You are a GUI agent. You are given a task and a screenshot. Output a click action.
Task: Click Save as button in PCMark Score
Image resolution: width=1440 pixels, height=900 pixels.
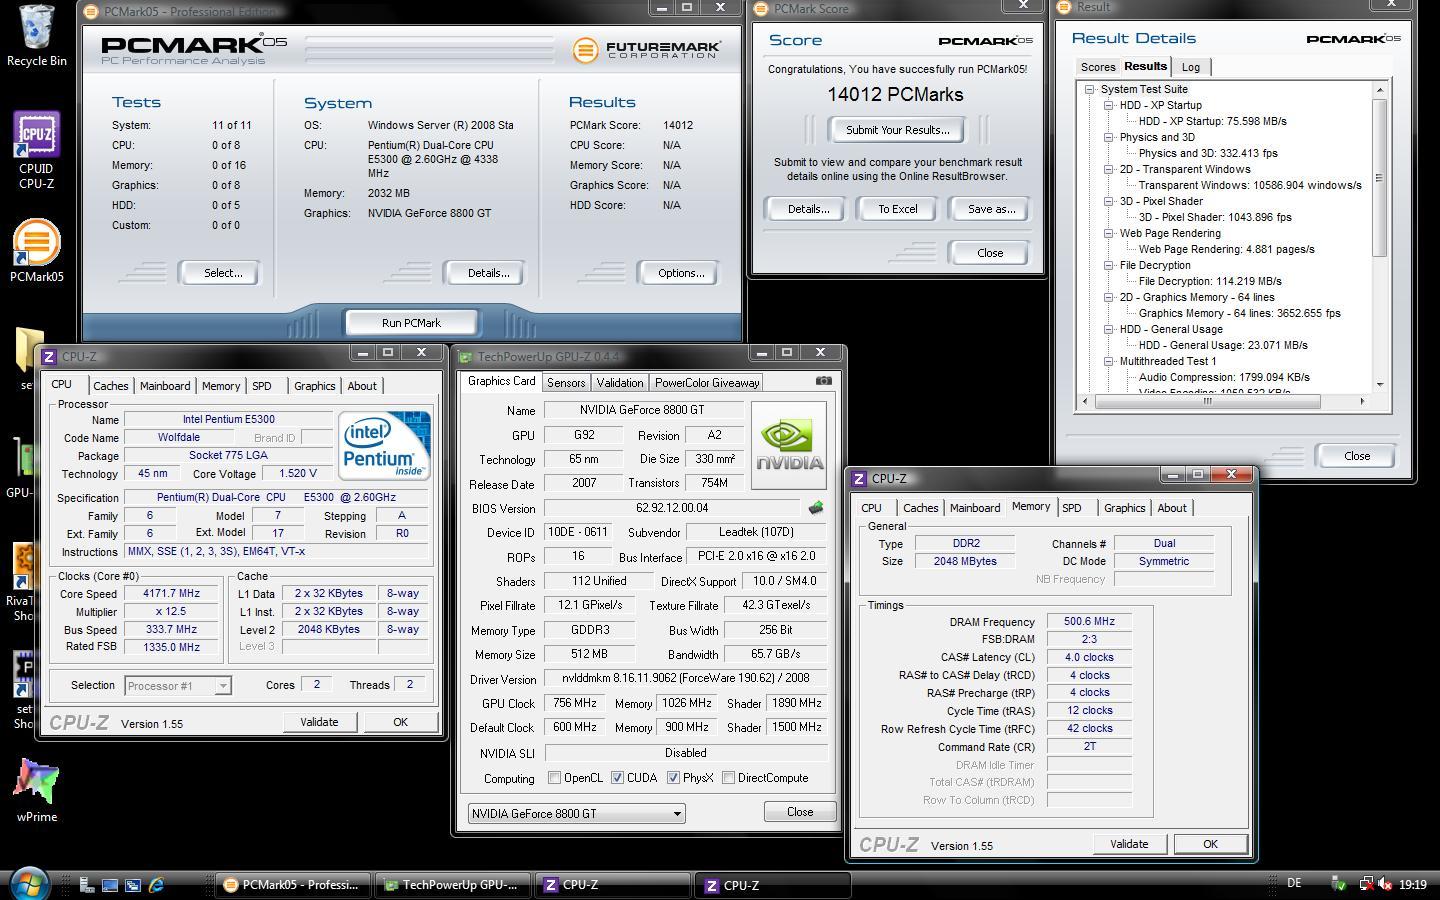991,209
